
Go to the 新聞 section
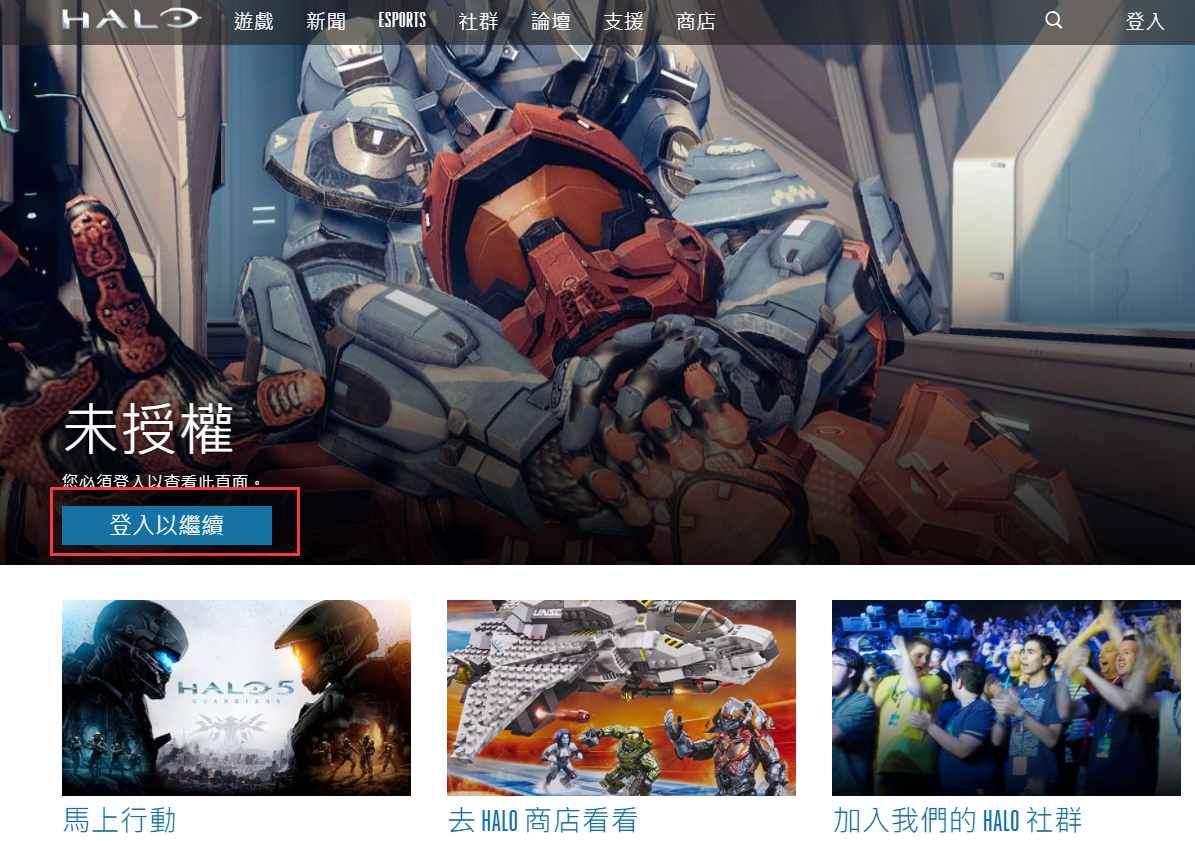[x=326, y=21]
